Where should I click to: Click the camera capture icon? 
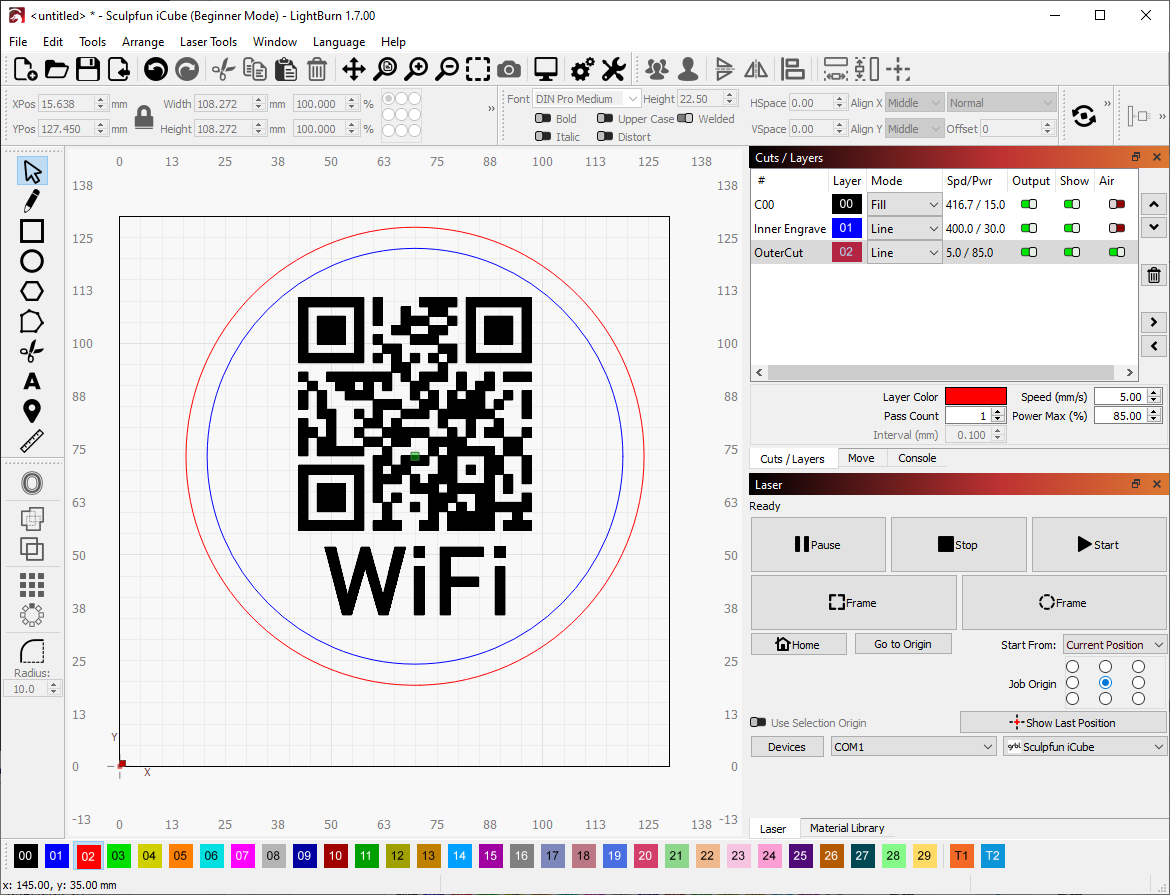(x=509, y=69)
